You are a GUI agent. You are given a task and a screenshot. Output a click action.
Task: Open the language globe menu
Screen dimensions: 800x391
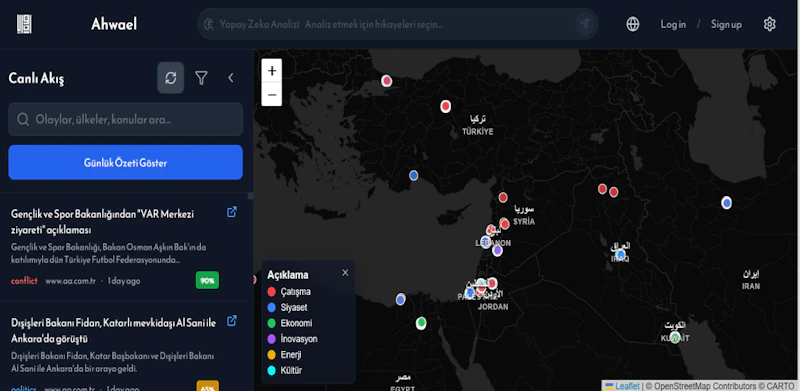click(633, 24)
